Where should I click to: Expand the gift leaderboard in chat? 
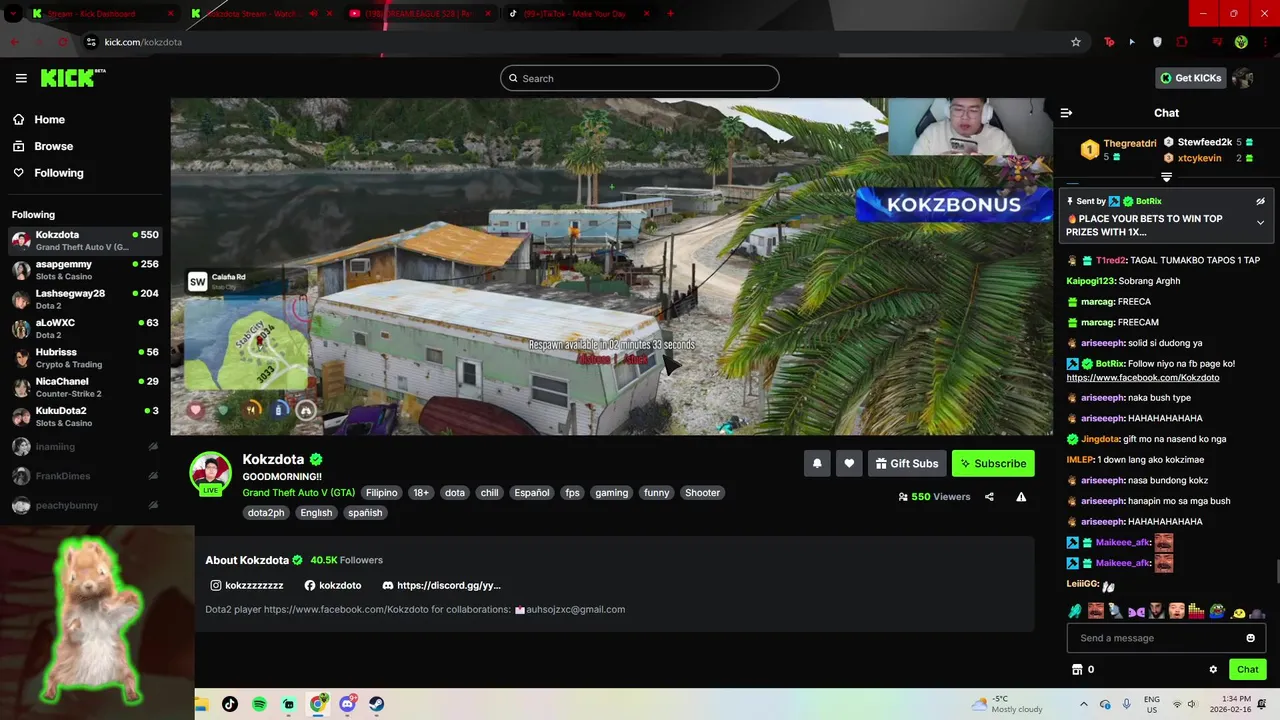[1166, 177]
